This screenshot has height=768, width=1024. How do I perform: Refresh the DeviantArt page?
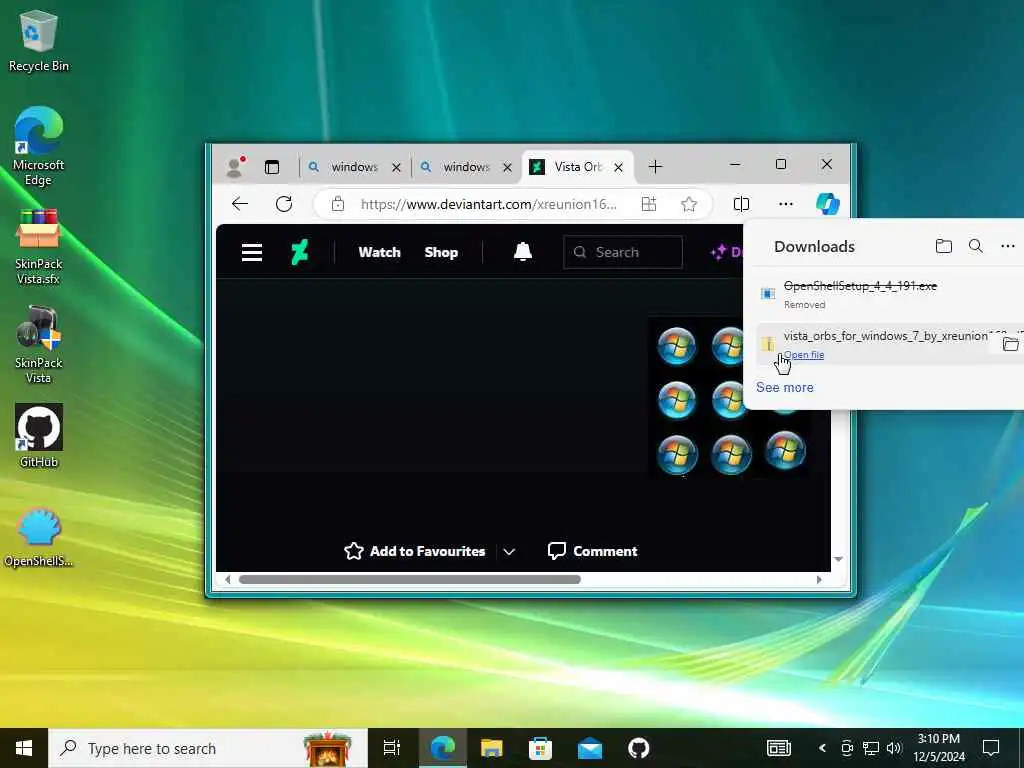pos(284,204)
